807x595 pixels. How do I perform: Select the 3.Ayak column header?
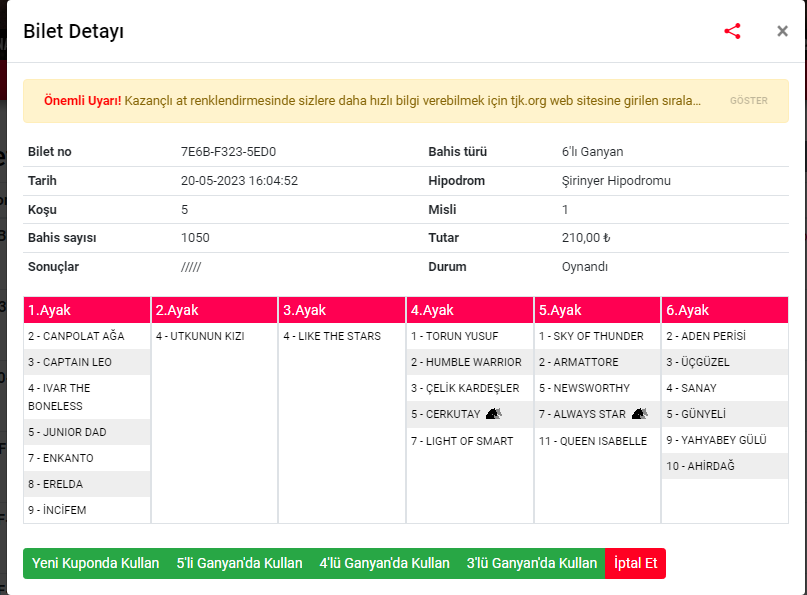pyautogui.click(x=342, y=310)
